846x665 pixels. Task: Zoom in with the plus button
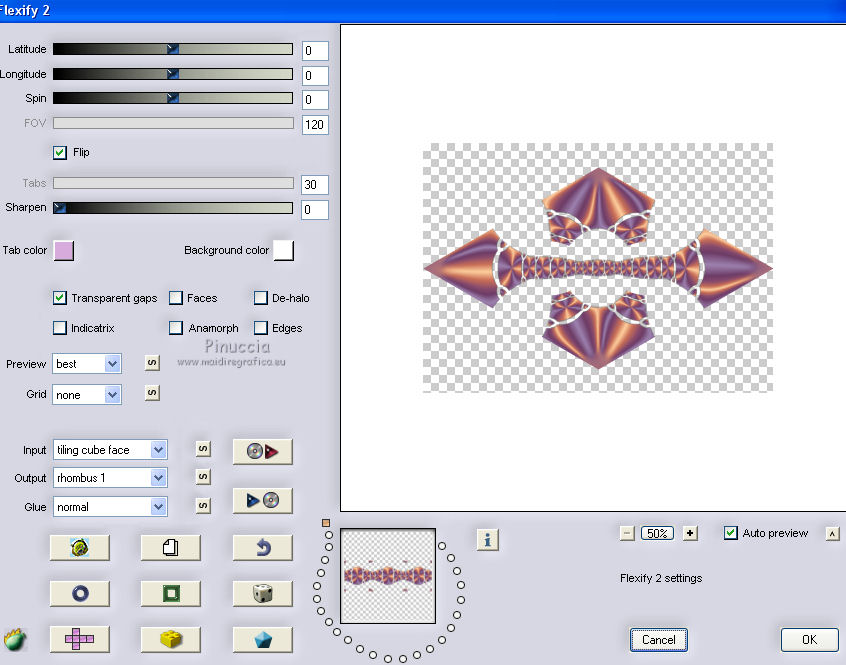tap(690, 533)
